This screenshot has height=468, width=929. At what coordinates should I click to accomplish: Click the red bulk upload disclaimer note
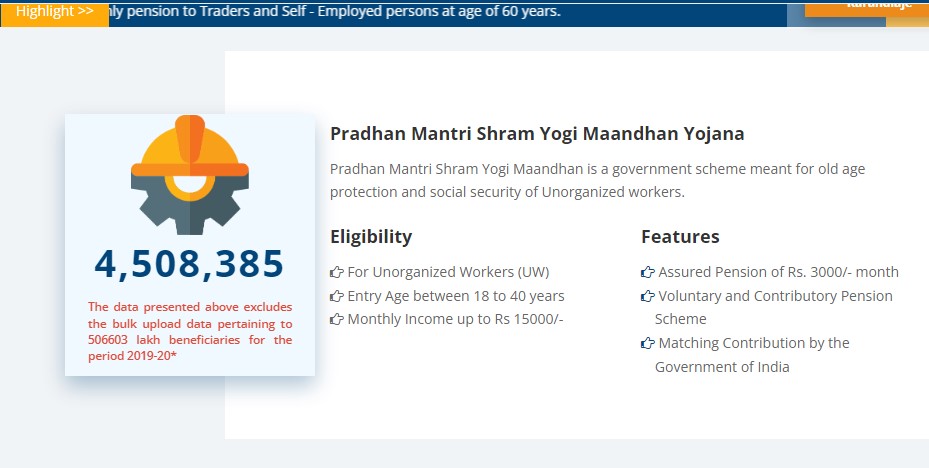pyautogui.click(x=190, y=332)
